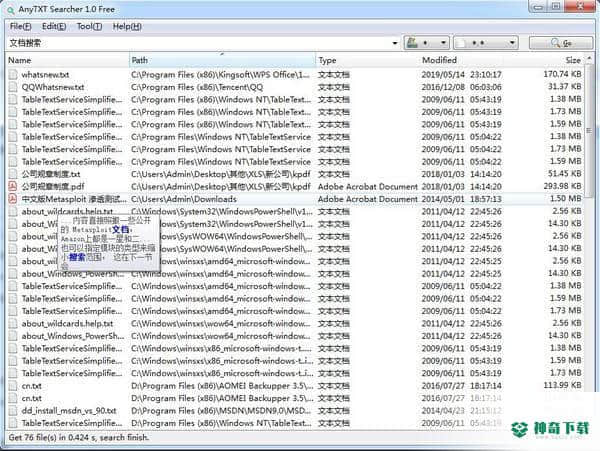Open the Help(H) menu
600x451 pixels.
[127, 26]
